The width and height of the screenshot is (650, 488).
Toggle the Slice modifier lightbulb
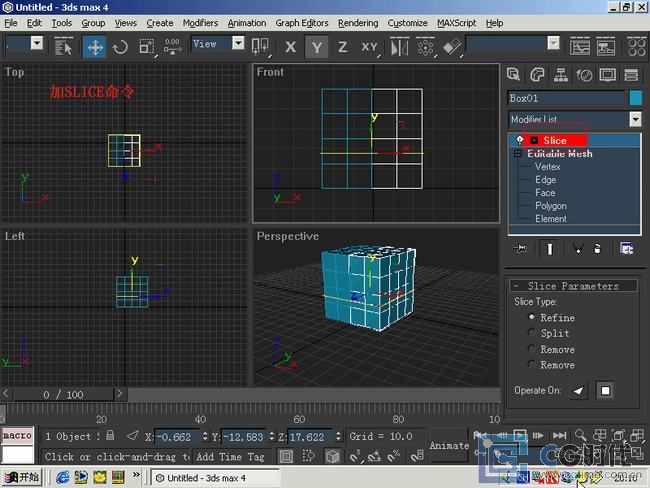(519, 140)
